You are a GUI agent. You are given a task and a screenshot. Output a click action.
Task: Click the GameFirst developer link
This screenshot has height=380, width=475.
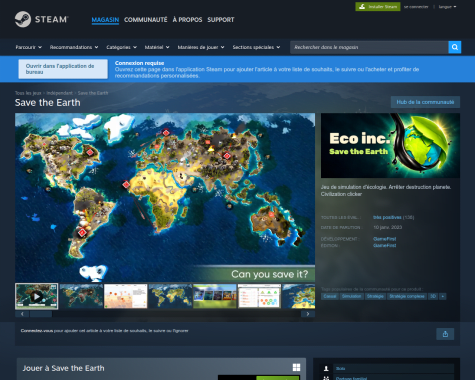[x=385, y=239]
